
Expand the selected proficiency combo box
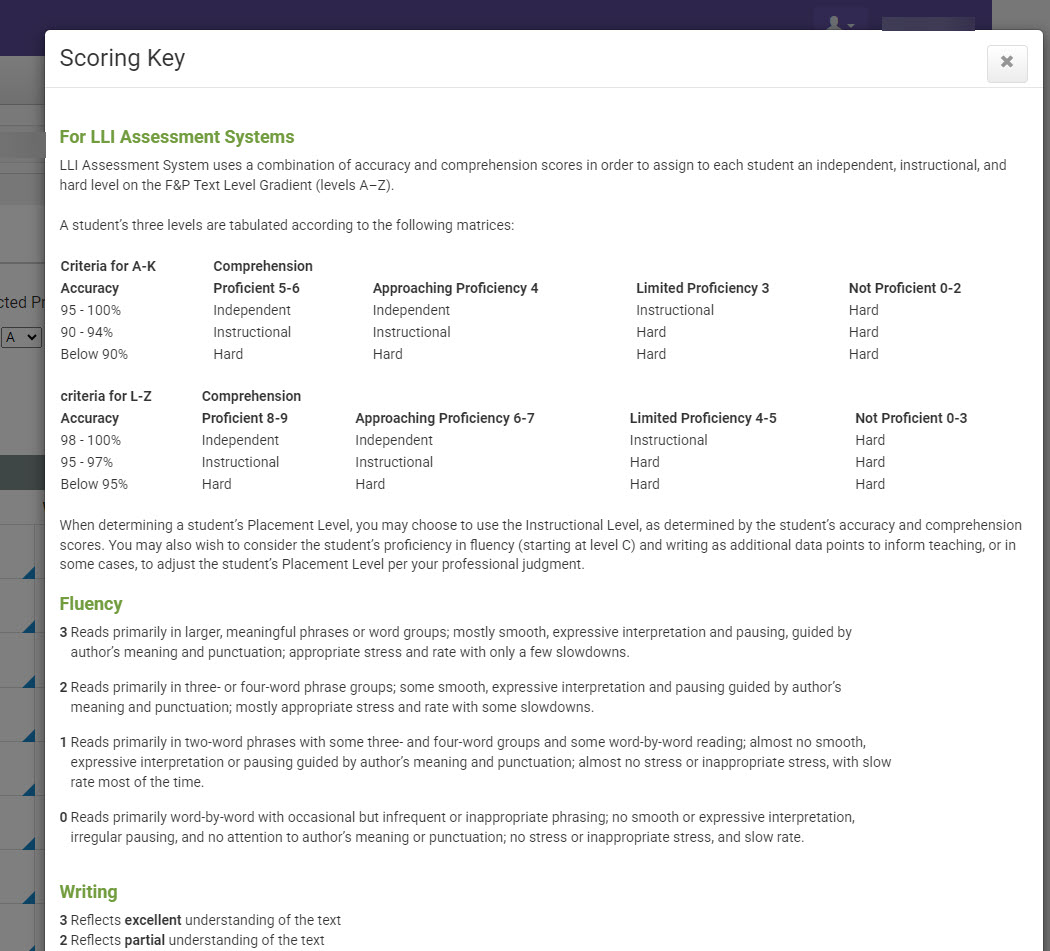click(21, 337)
